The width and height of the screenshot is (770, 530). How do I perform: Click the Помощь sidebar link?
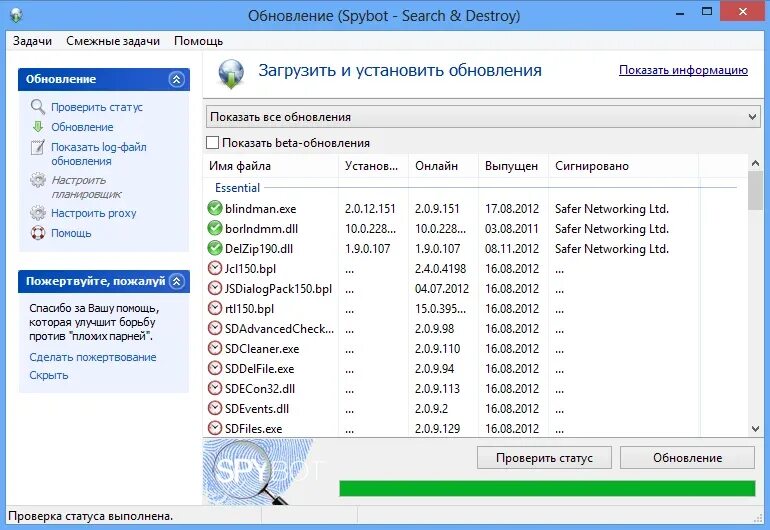(71, 233)
